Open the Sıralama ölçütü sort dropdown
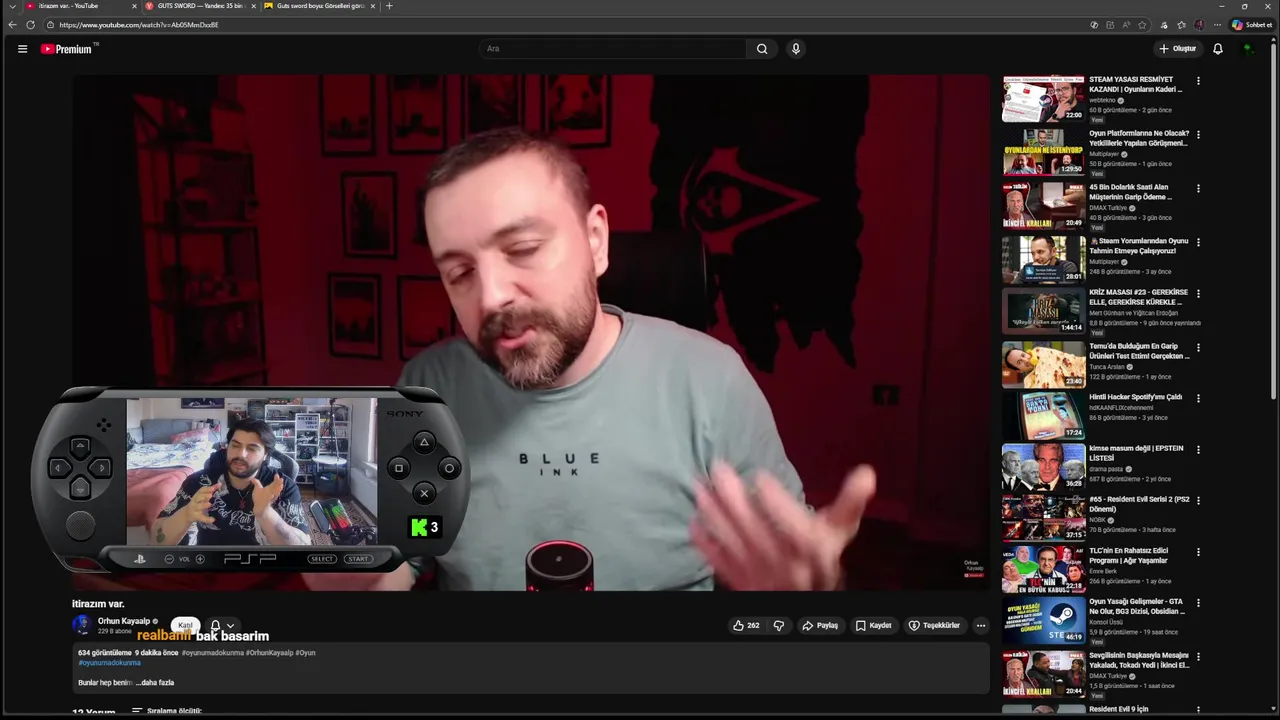Image resolution: width=1280 pixels, height=720 pixels. coord(167,711)
